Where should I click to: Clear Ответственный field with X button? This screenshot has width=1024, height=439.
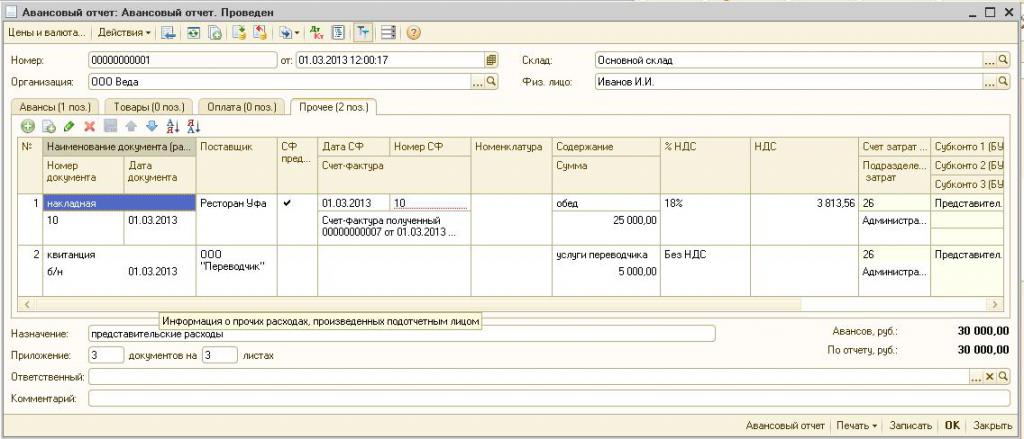click(990, 377)
